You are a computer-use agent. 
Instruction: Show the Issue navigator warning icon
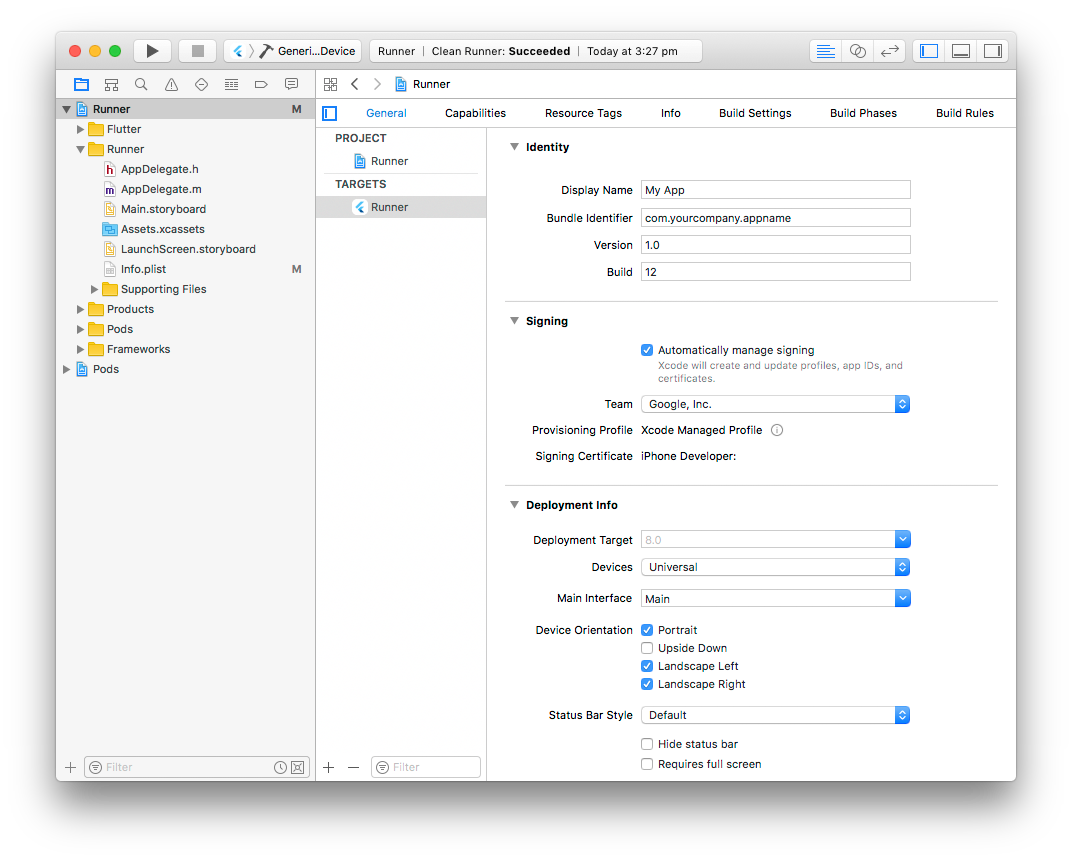point(169,84)
